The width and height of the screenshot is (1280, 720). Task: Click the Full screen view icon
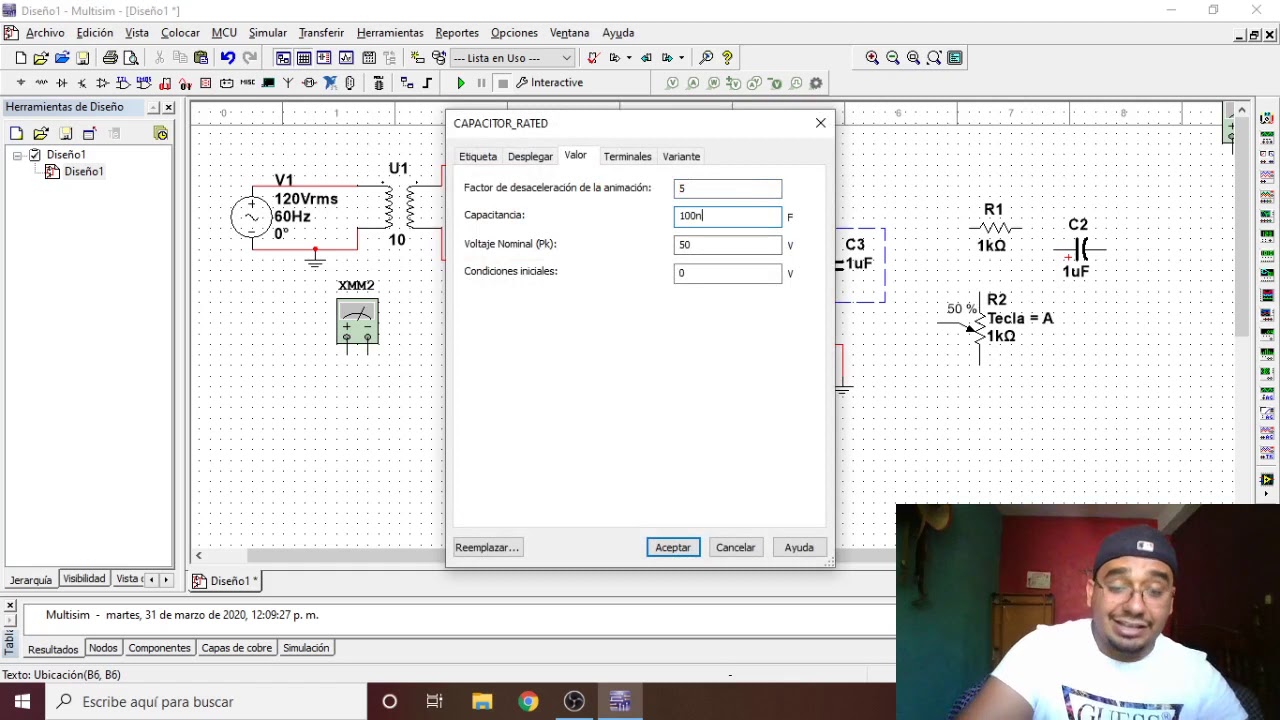click(955, 58)
